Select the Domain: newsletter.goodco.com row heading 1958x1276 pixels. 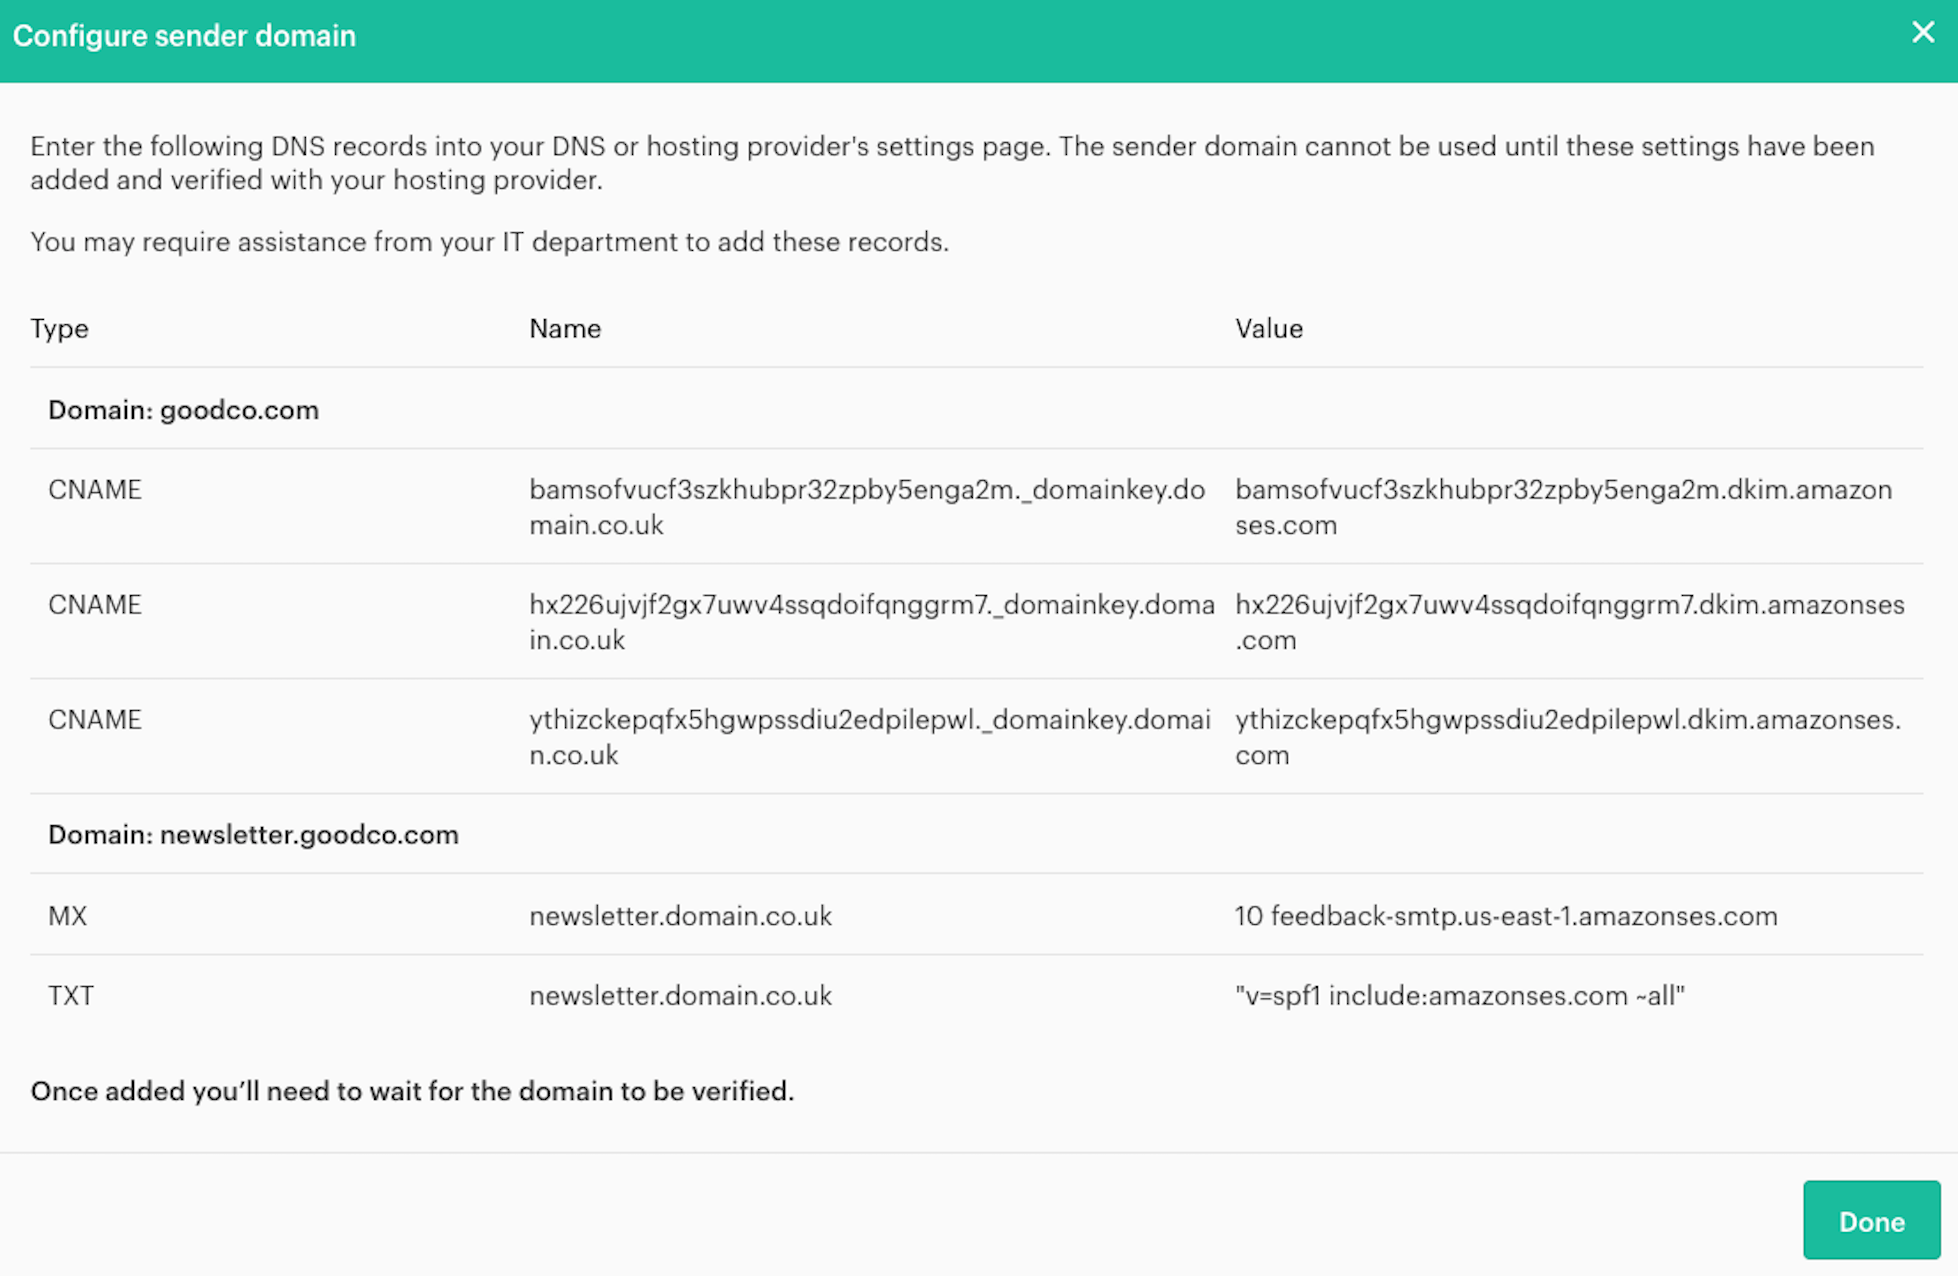click(253, 835)
